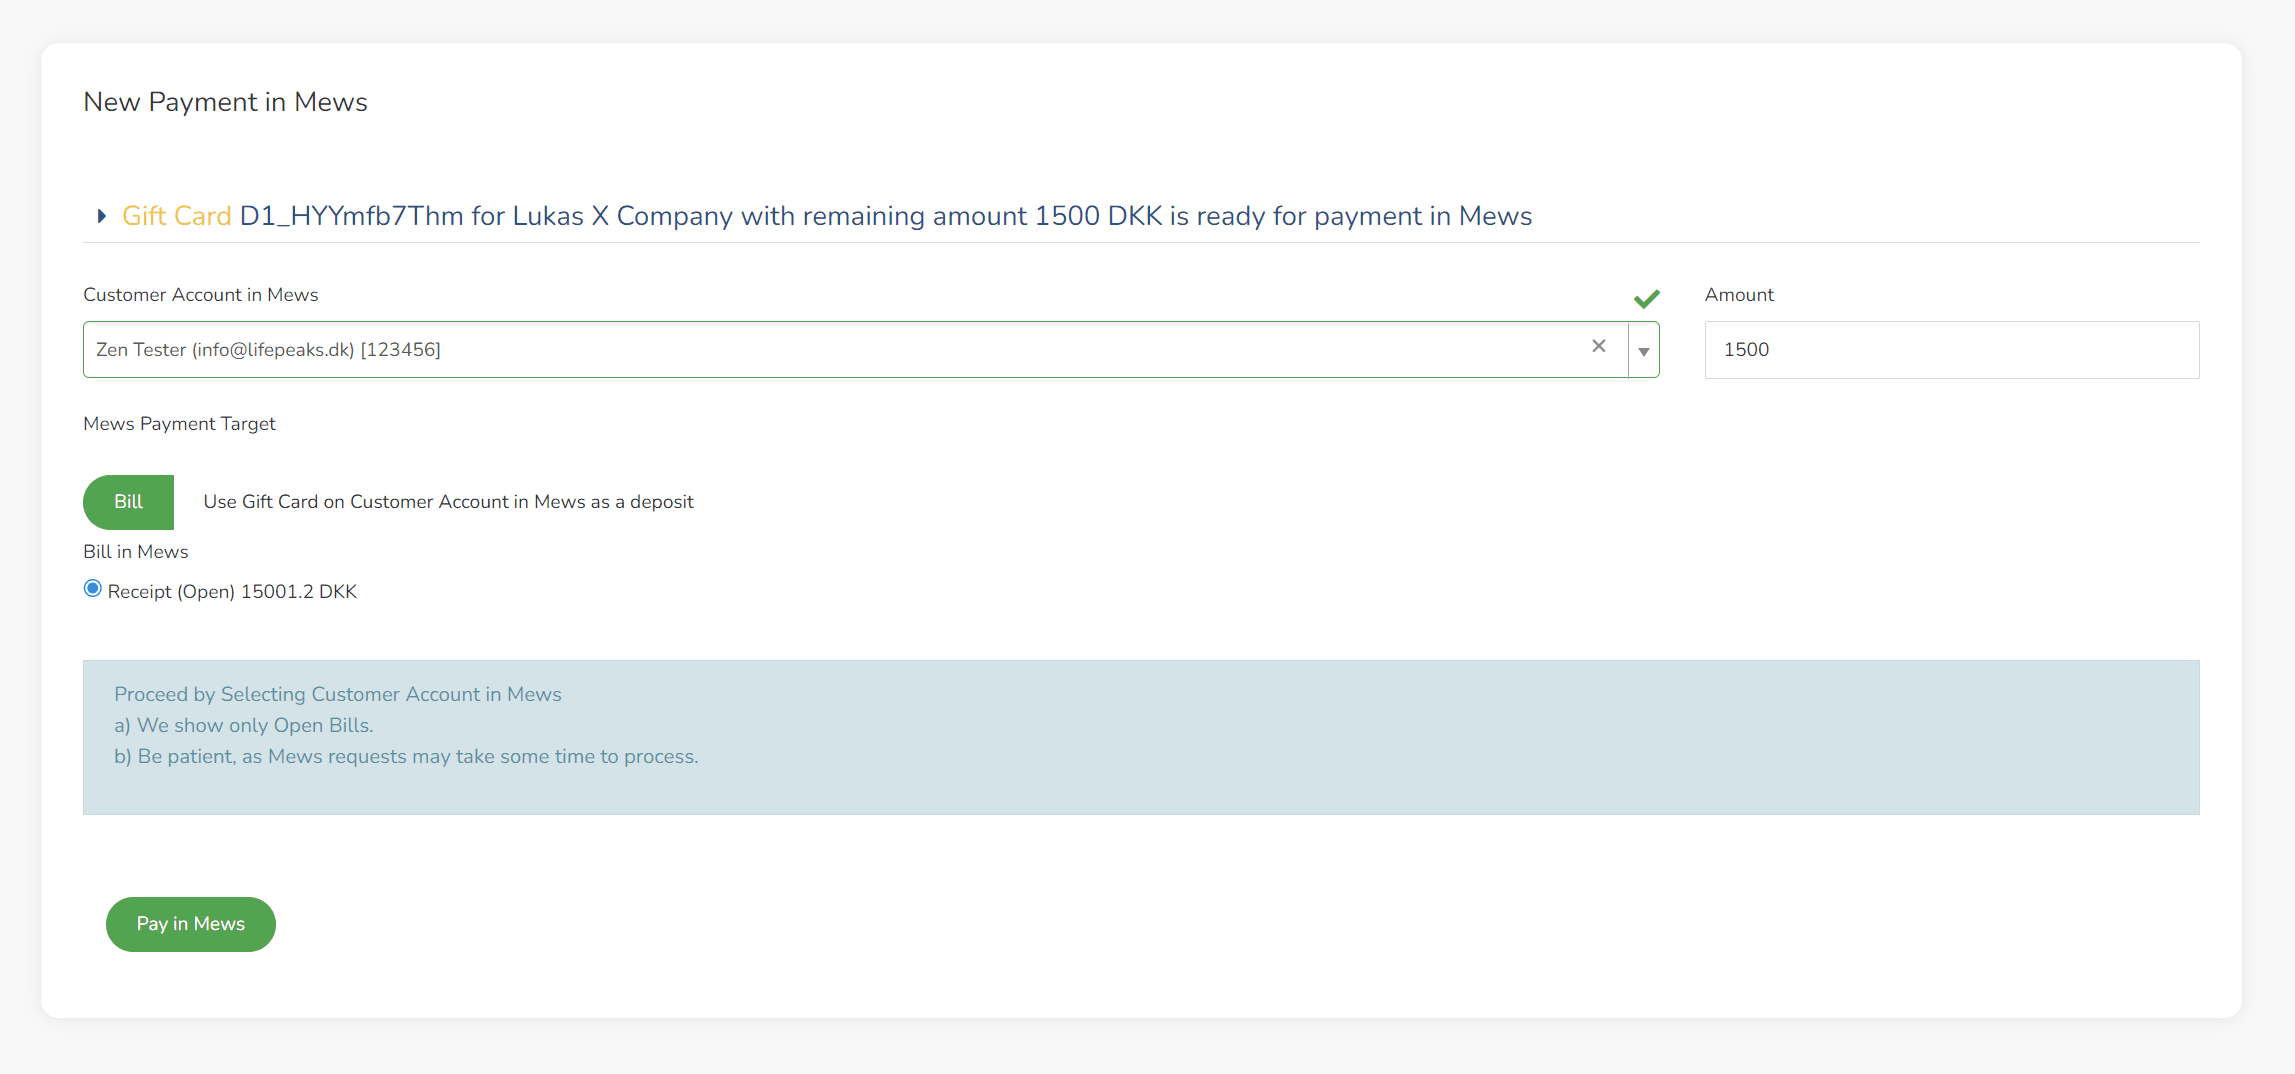
Task: Click the Proceed by Selecting Customer Account notice
Action: 337,694
